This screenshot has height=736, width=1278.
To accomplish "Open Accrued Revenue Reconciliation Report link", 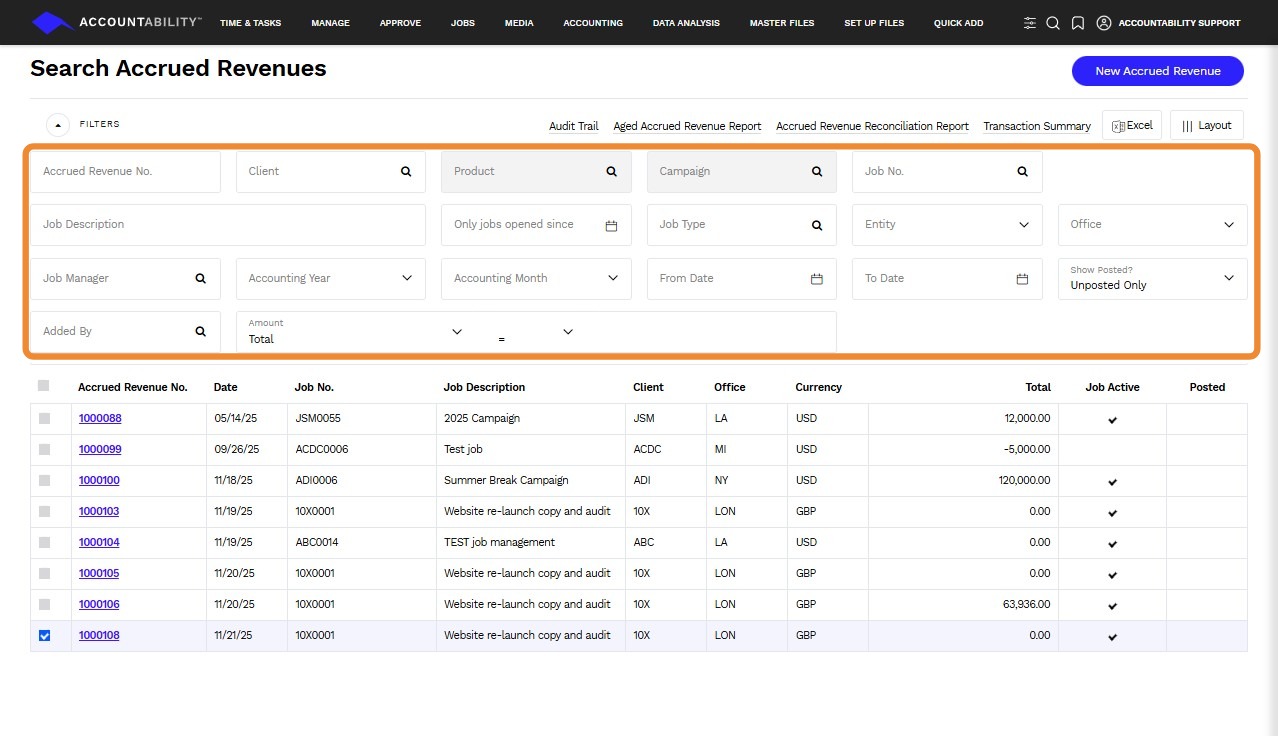I will point(872,126).
